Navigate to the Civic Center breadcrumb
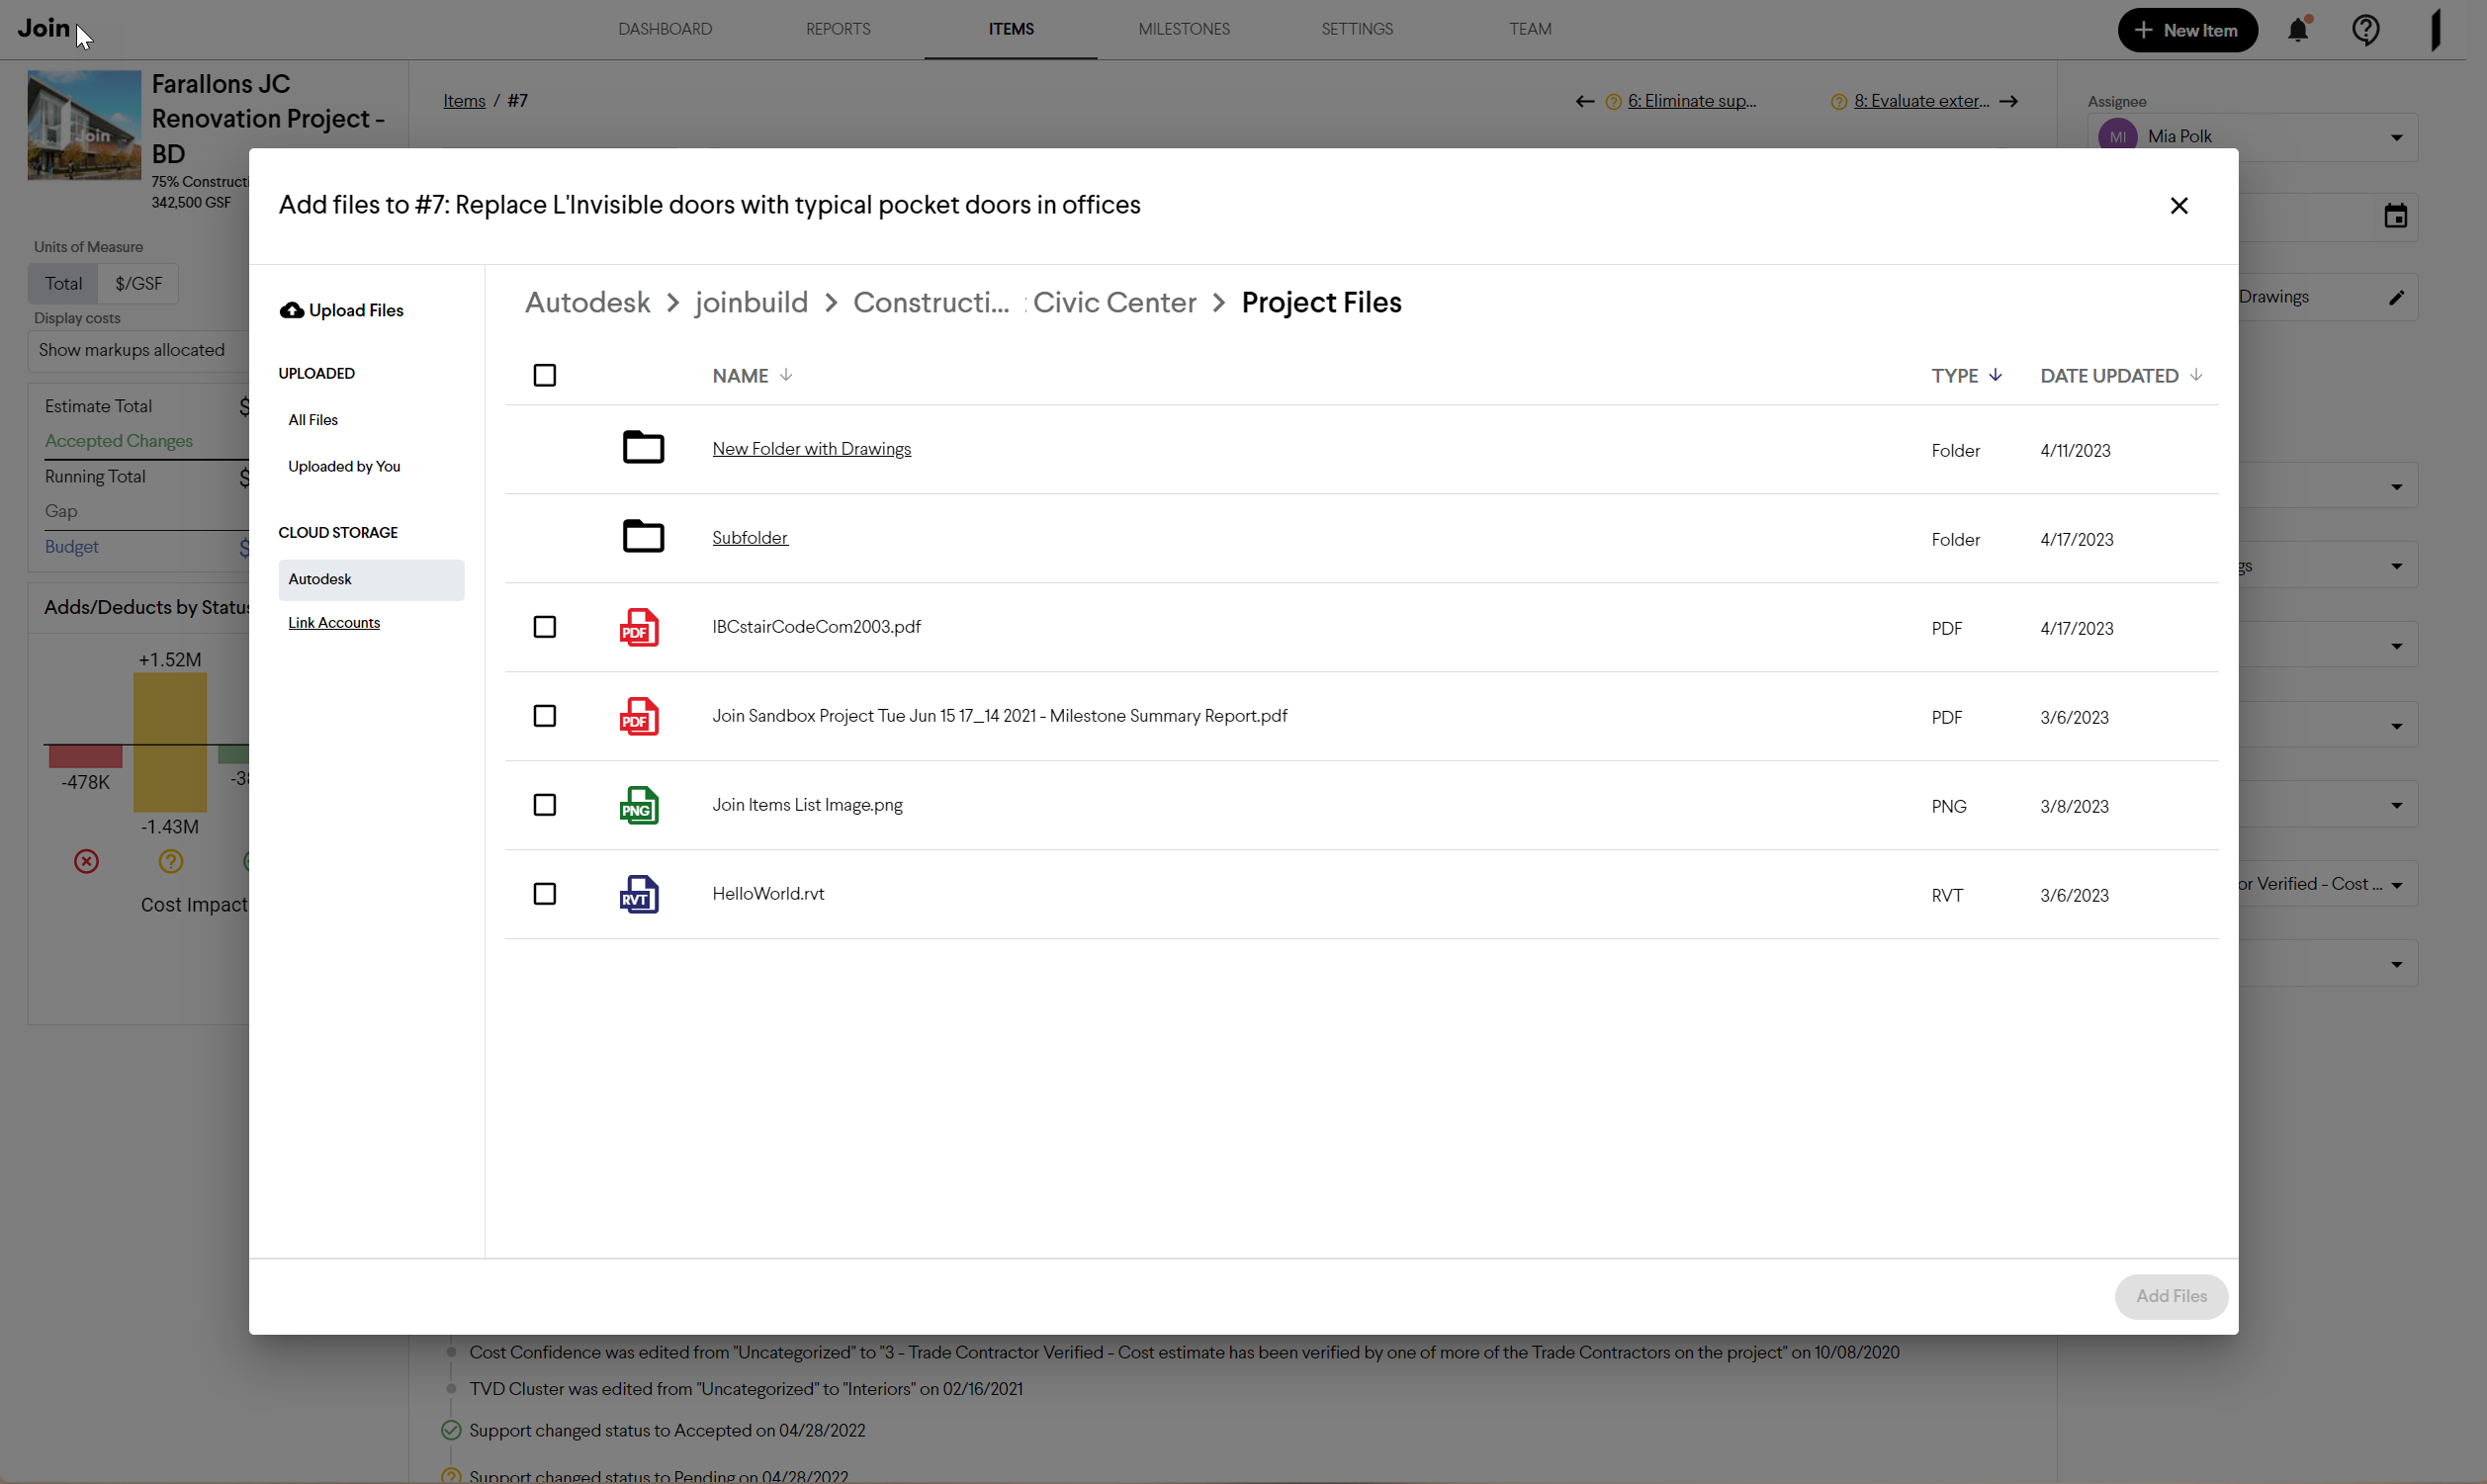This screenshot has width=2487, height=1484. pos(1114,302)
